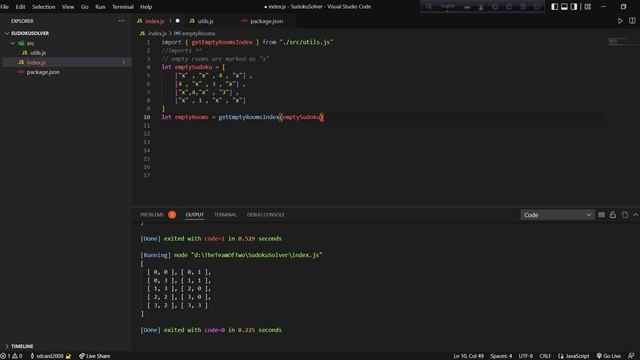
Task: Change UTF-8 file encoding
Action: pos(525,356)
